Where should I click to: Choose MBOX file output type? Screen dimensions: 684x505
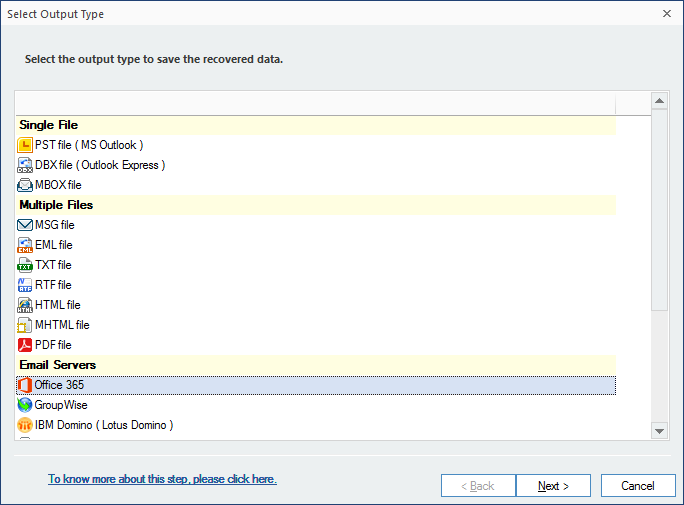point(316,185)
